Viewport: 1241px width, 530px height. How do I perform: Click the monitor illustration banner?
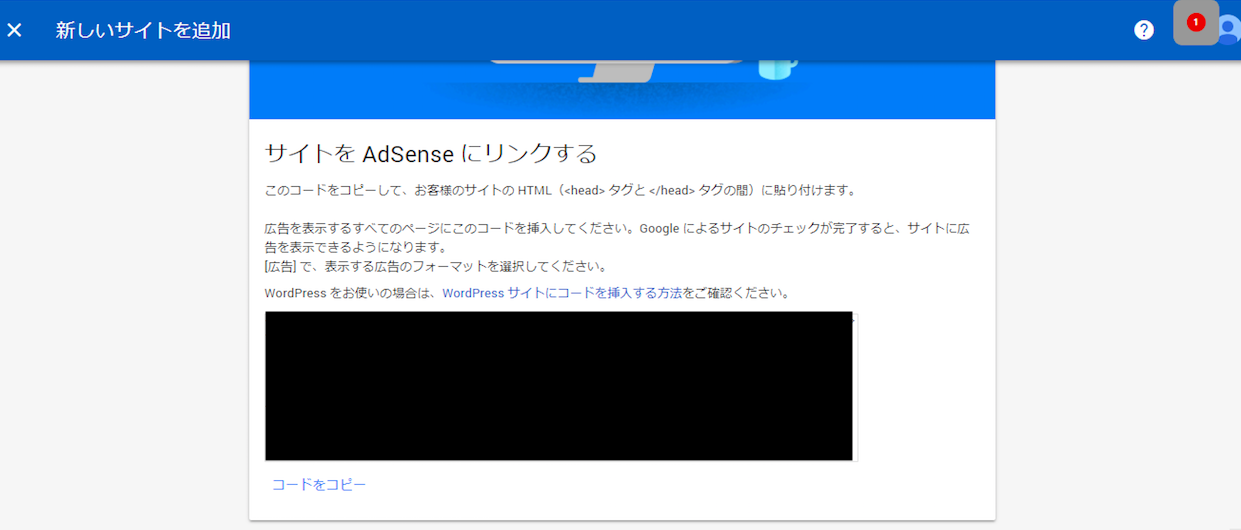point(622,90)
